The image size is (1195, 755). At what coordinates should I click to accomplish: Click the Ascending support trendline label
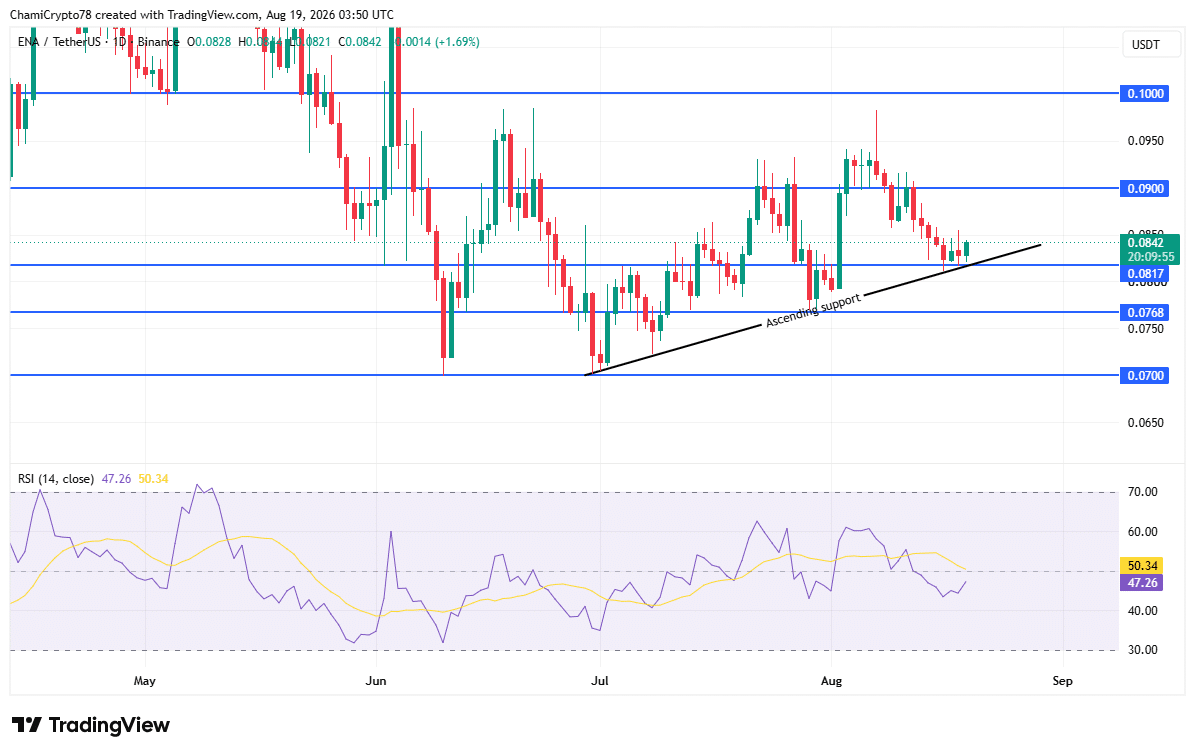(813, 311)
